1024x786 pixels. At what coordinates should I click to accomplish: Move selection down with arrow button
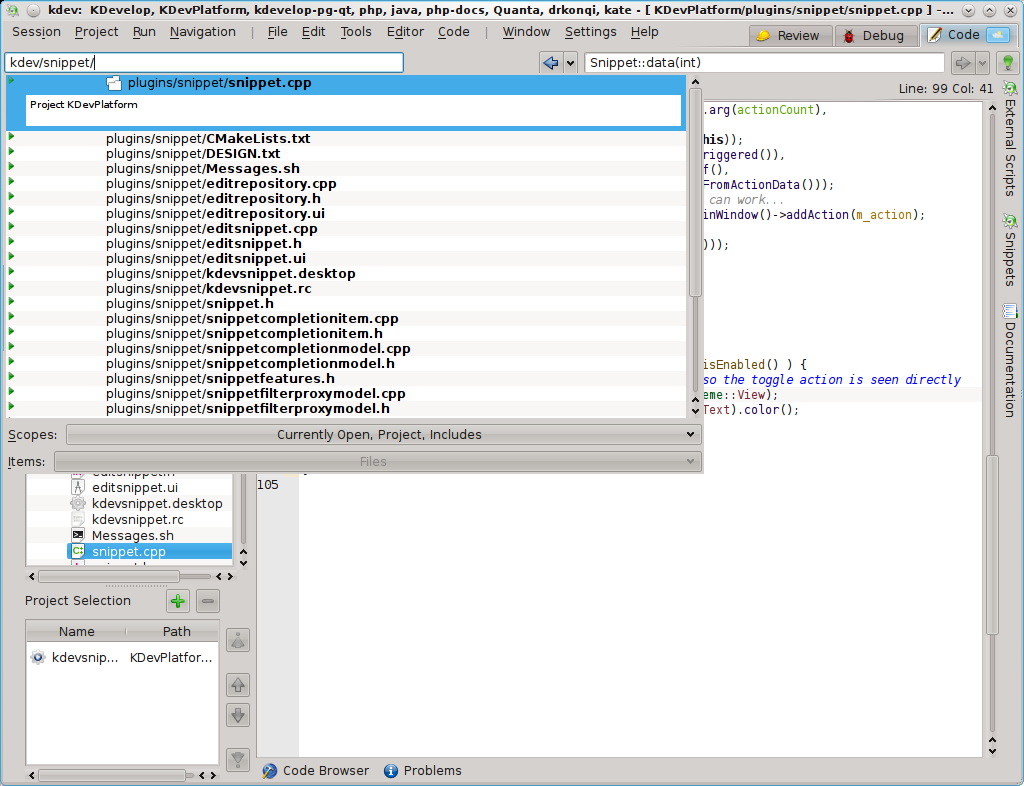click(x=238, y=715)
